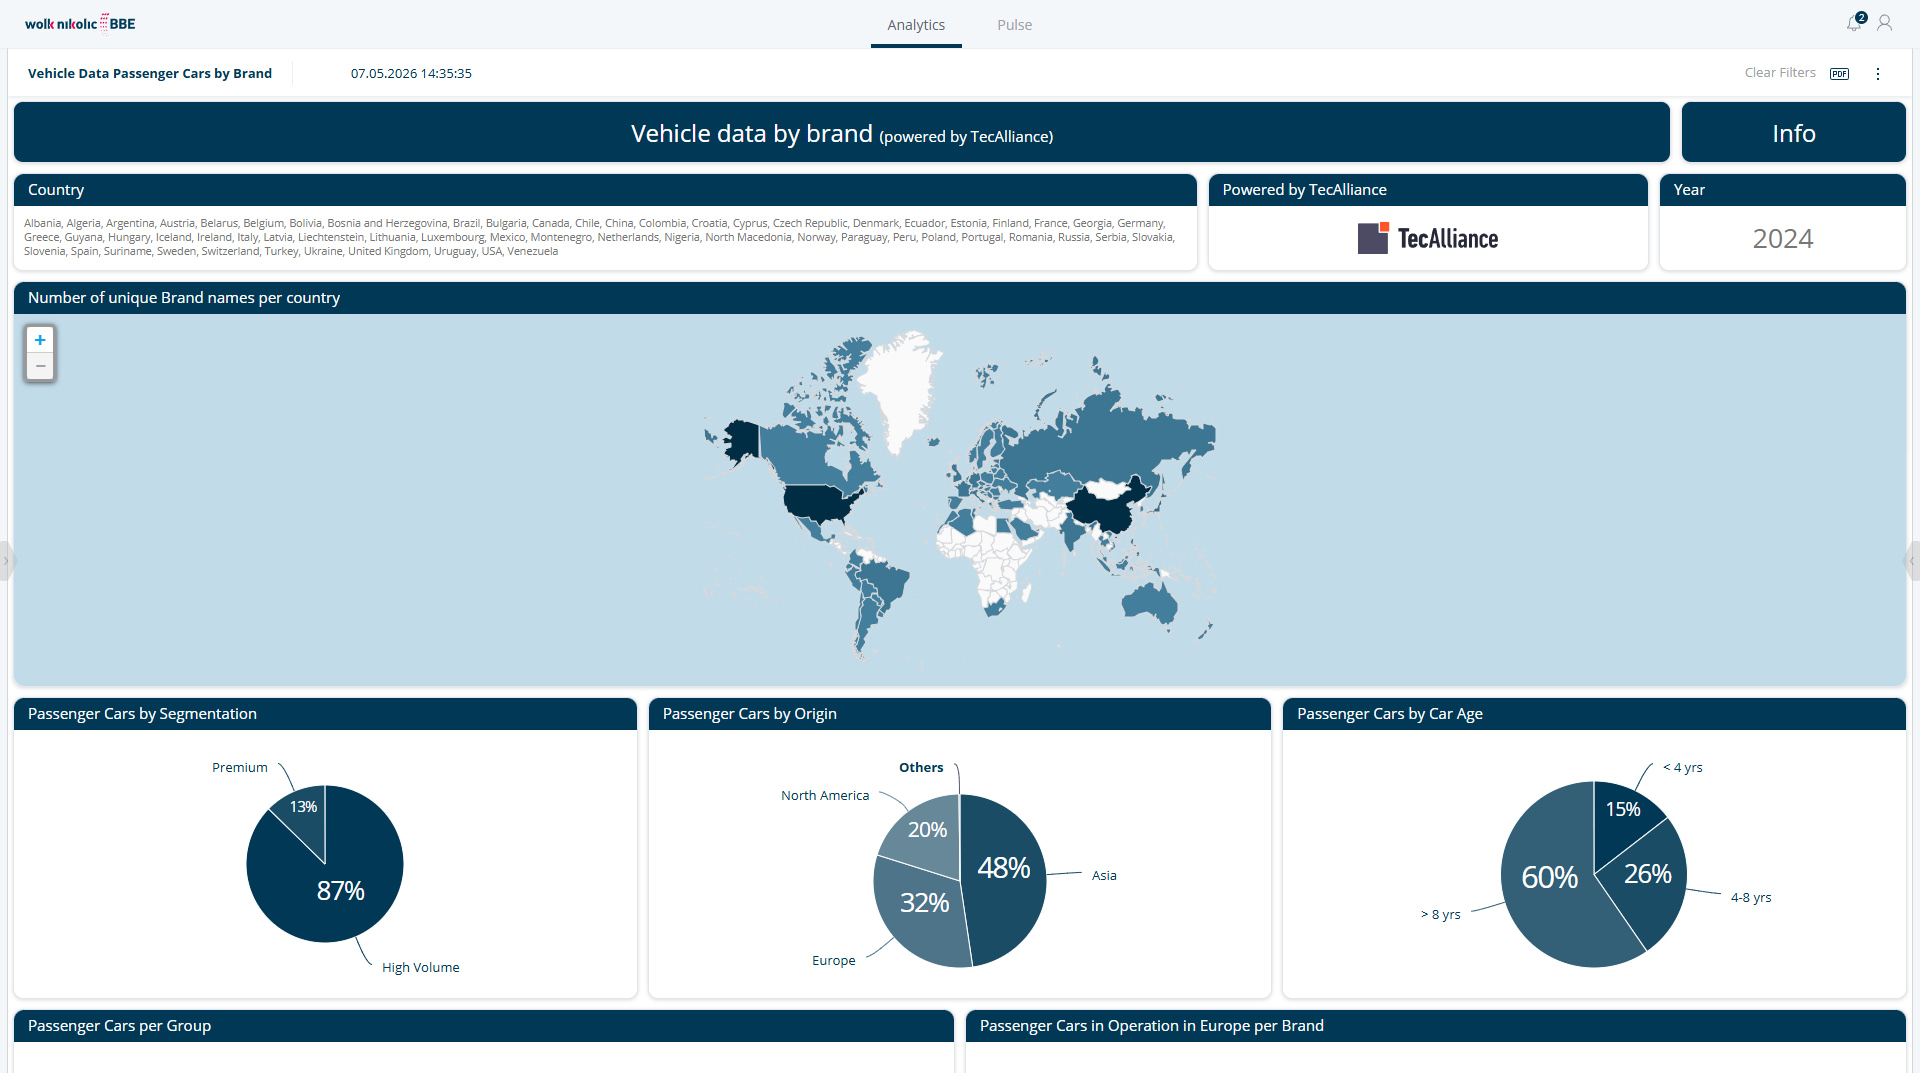Open the notifications bell icon
This screenshot has width=1920, height=1073.
(x=1854, y=23)
